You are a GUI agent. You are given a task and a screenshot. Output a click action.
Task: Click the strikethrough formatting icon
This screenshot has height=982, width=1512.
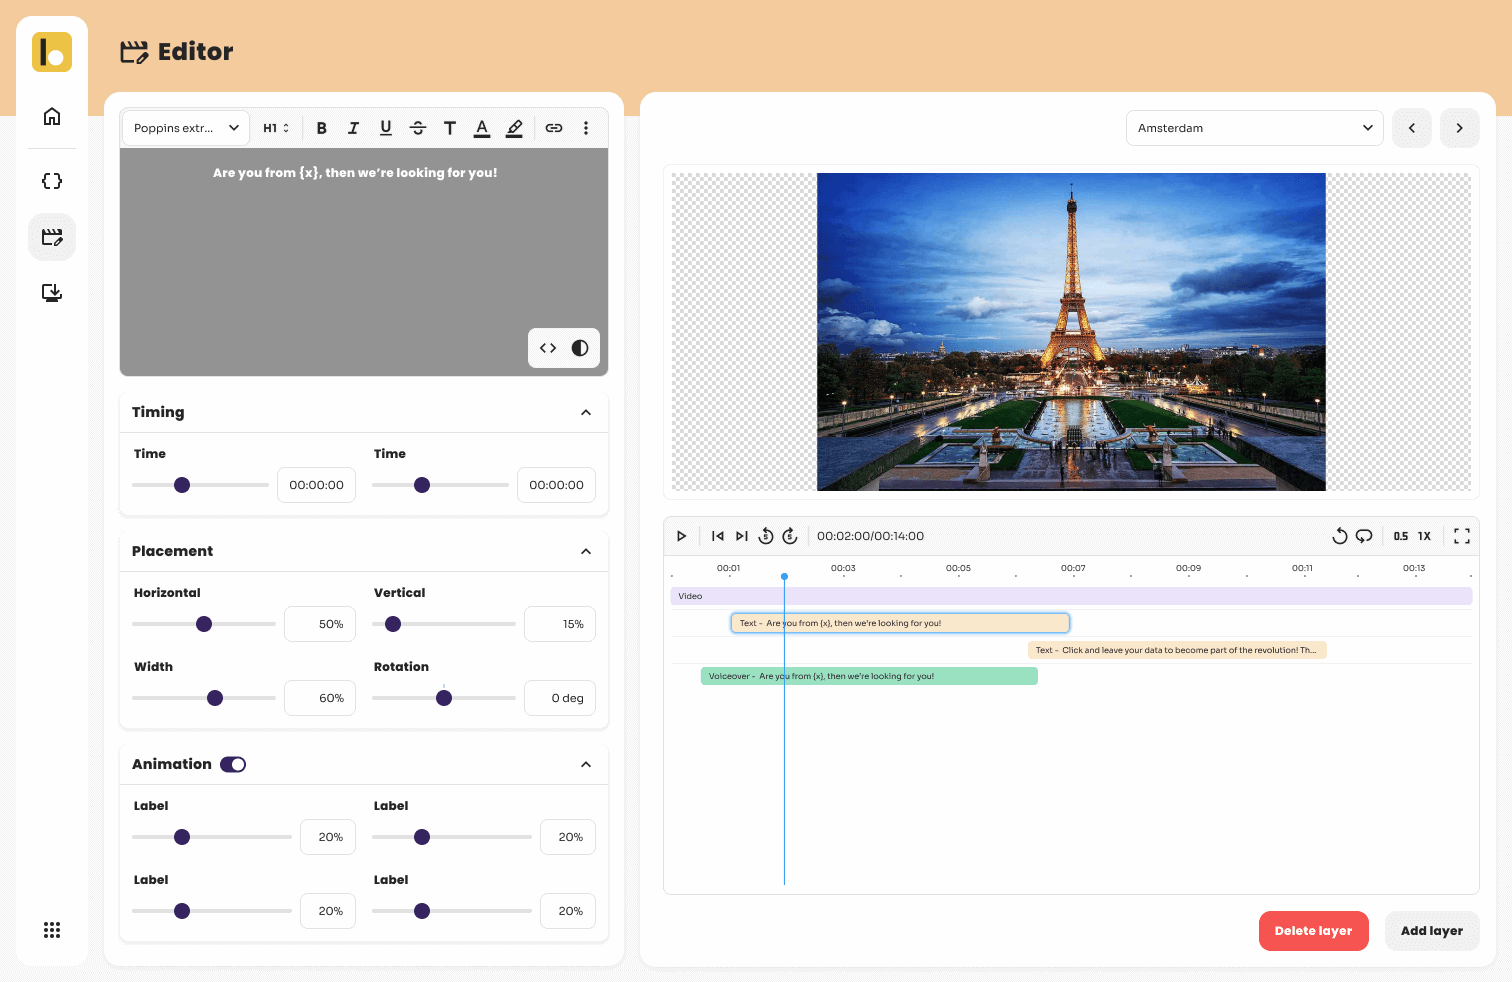pos(418,128)
